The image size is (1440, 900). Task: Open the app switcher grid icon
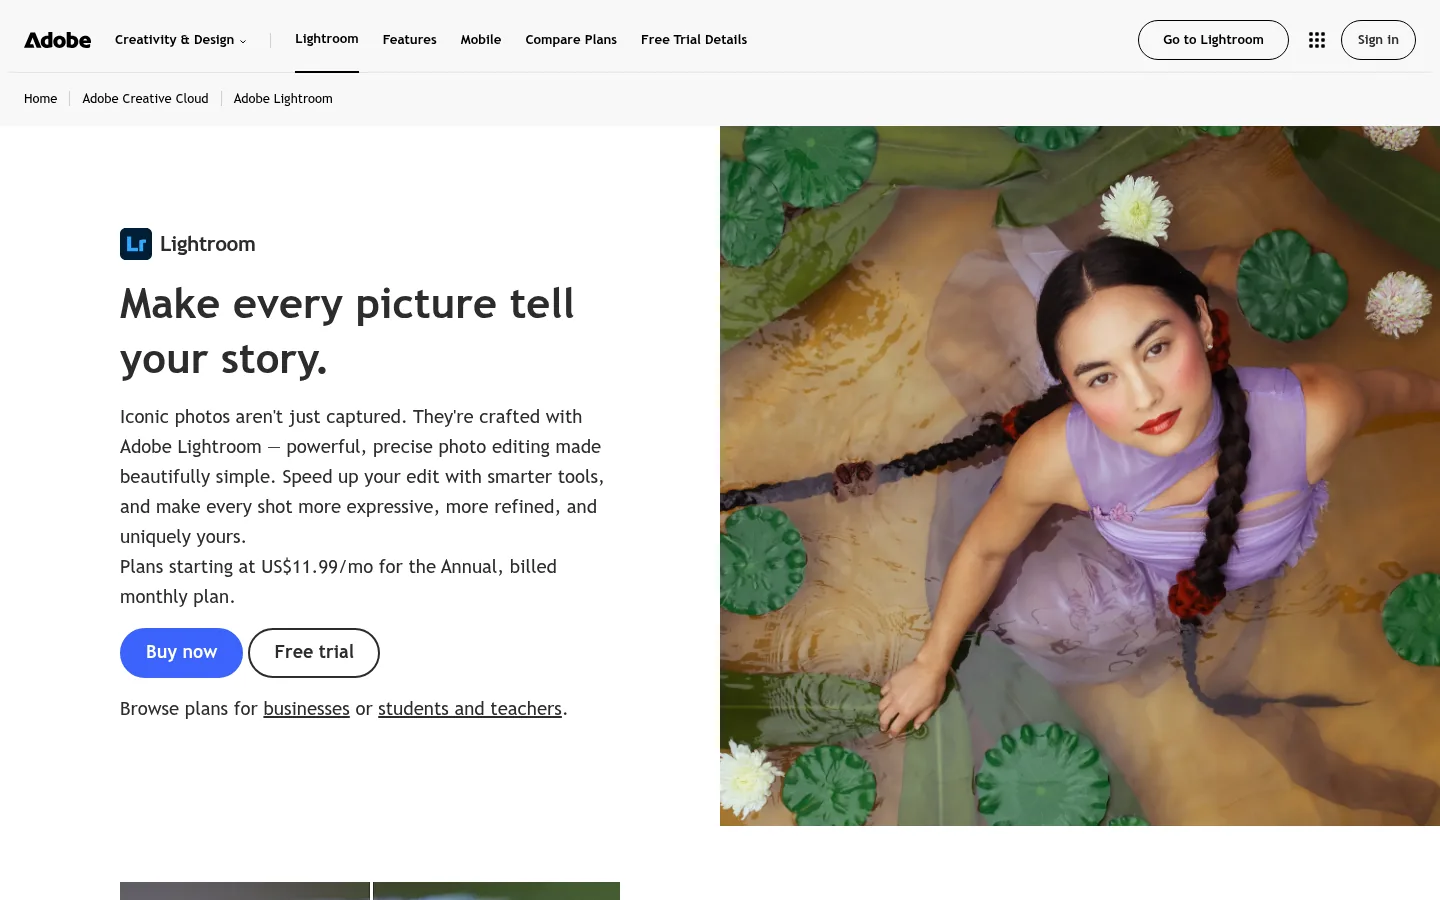1317,40
